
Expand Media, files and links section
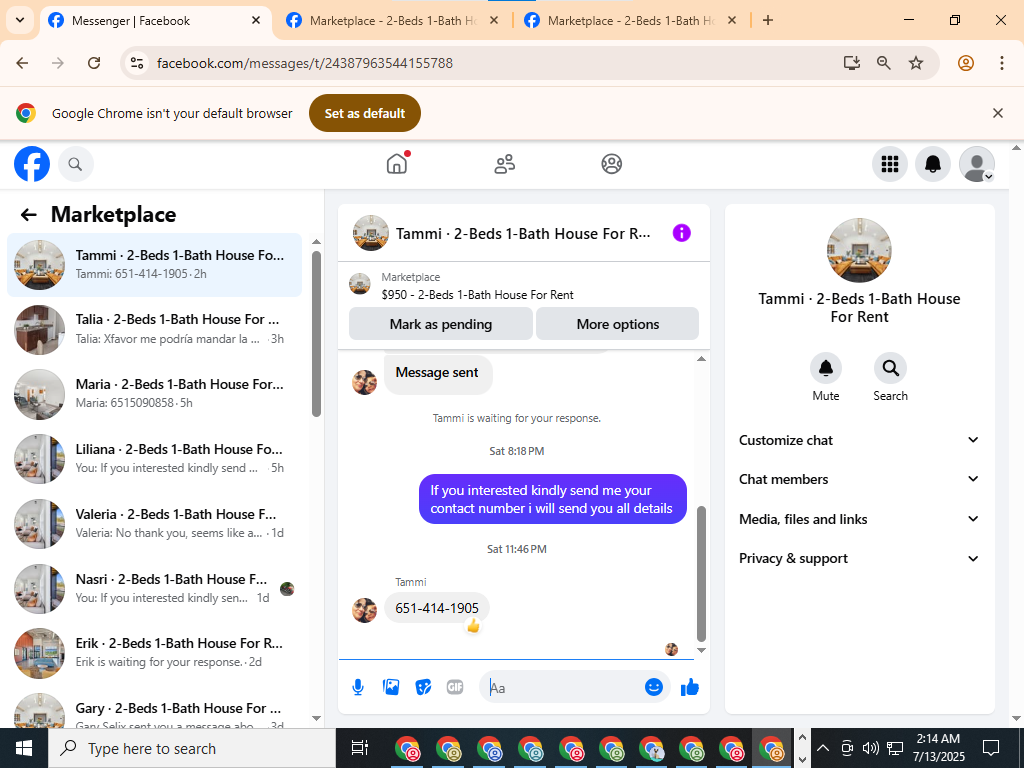[859, 519]
